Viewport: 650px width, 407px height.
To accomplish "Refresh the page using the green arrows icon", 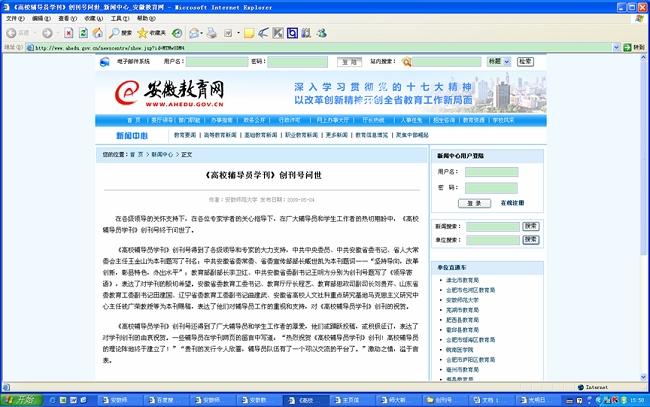I will 83,33.
